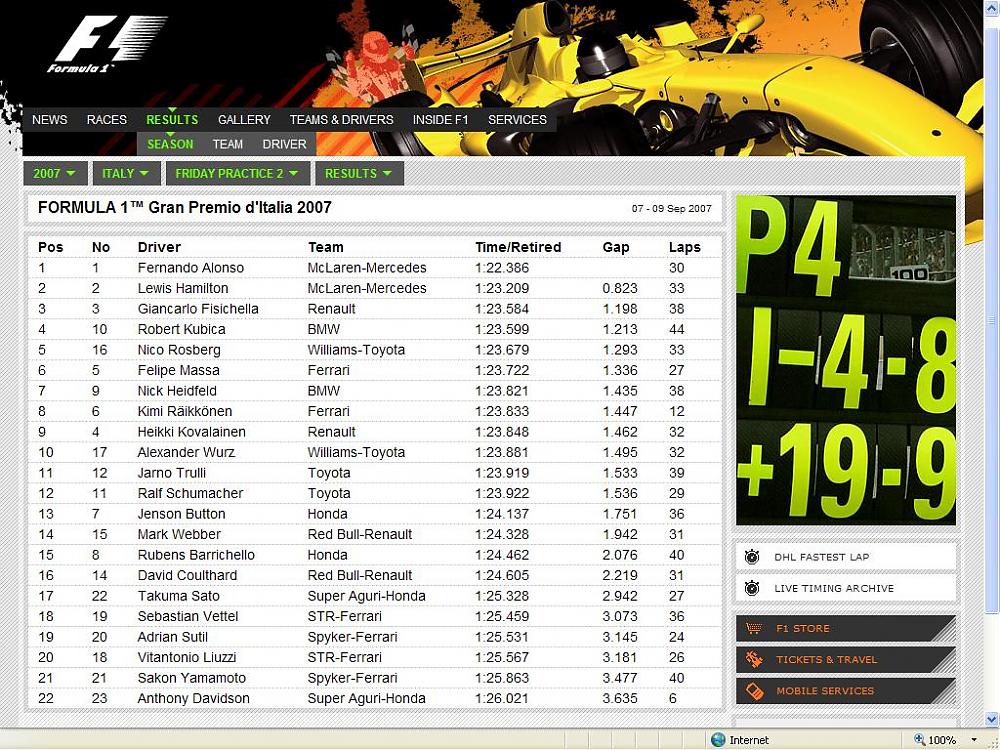Expand the Friday Practice 2 session dropdown
Image resolution: width=1000 pixels, height=750 pixels.
click(x=237, y=173)
